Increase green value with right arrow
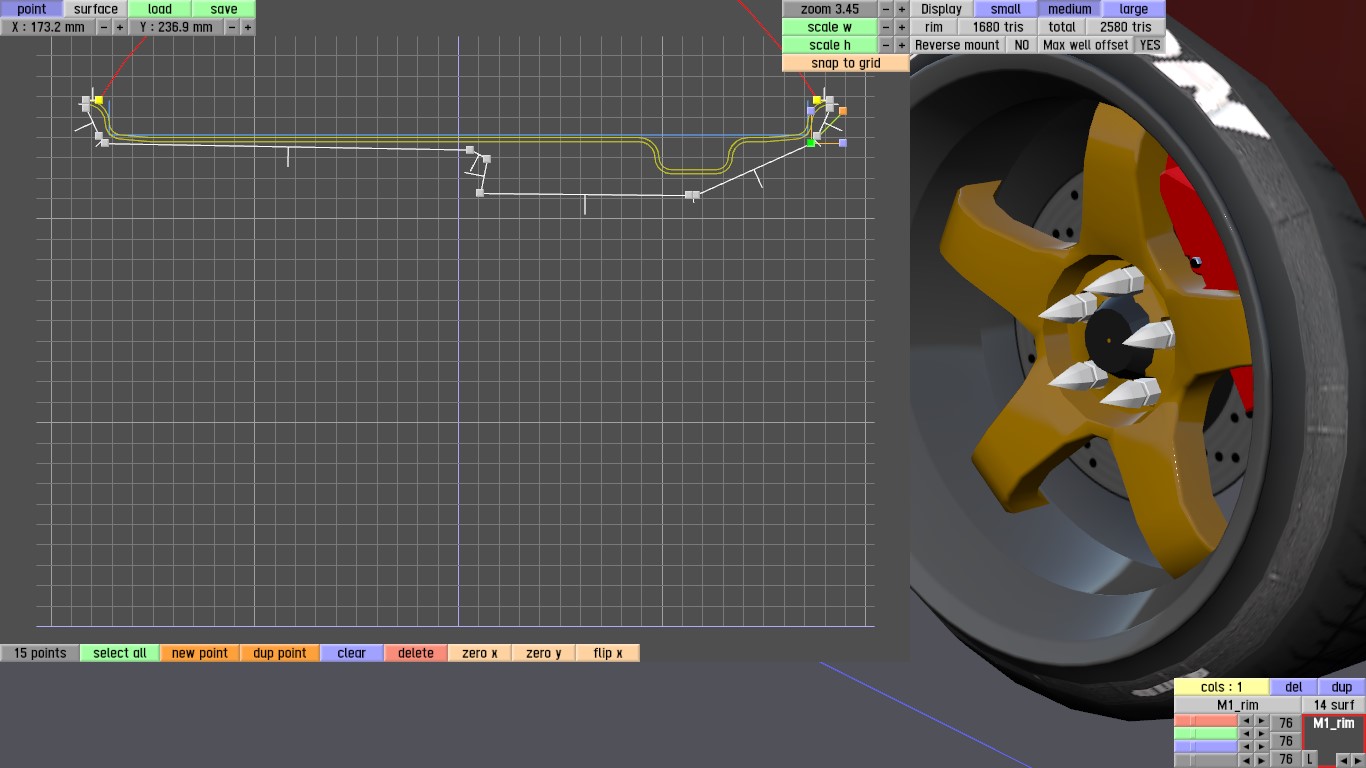This screenshot has height=768, width=1366. (1261, 734)
